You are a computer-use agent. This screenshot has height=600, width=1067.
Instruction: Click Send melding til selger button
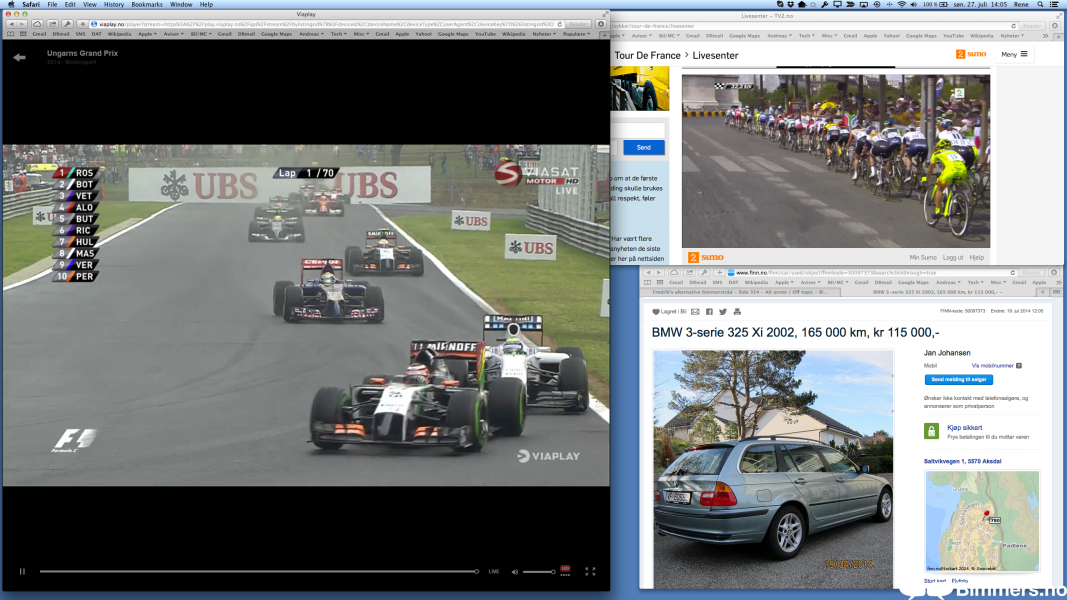(958, 380)
